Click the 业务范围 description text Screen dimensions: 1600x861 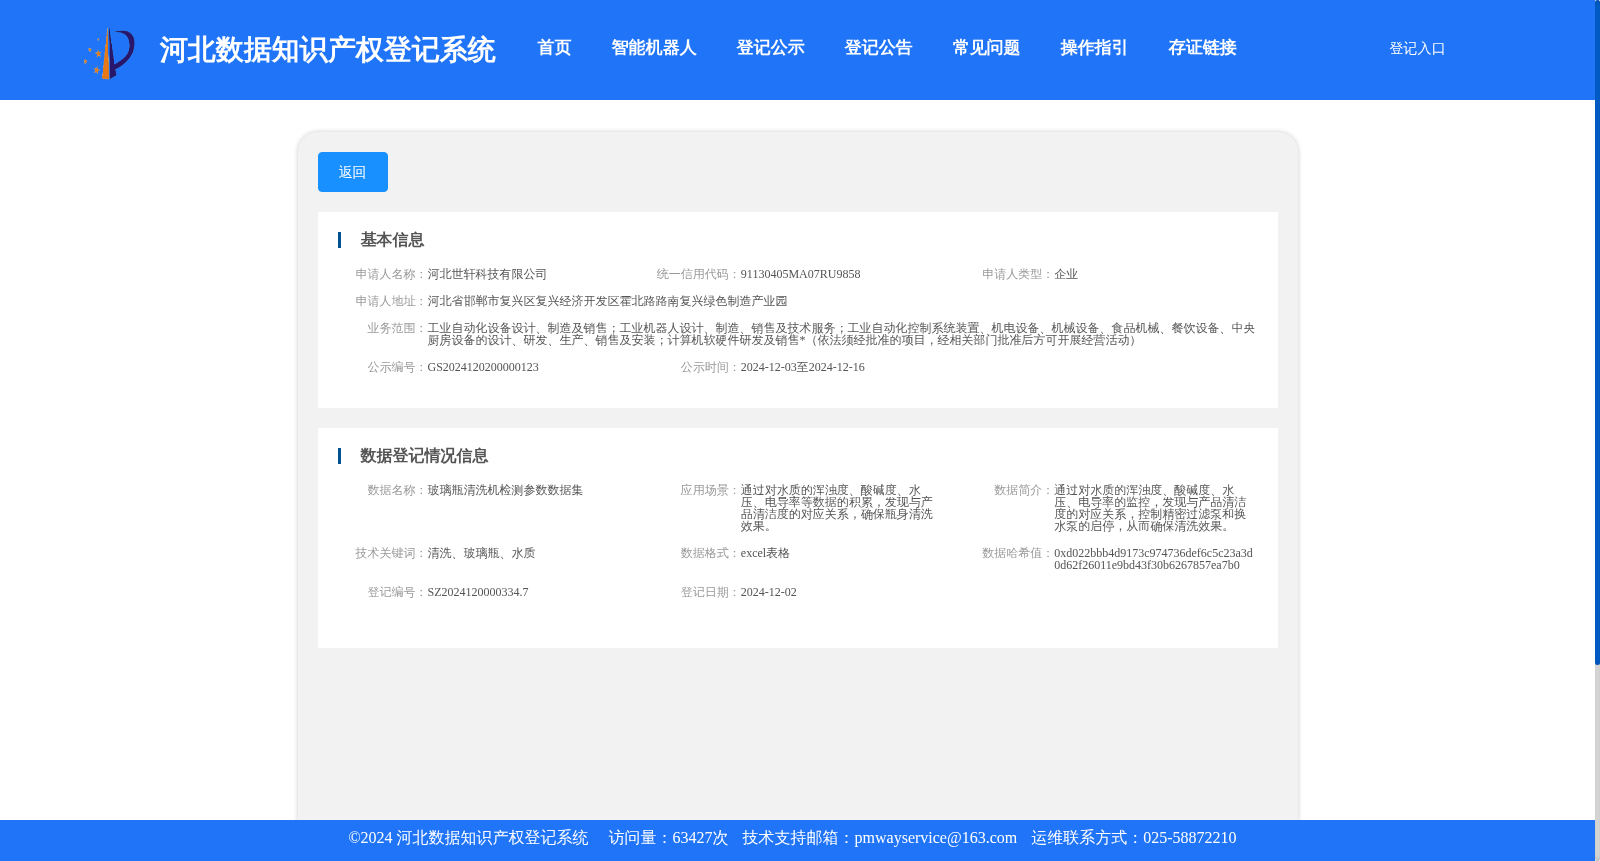[841, 334]
